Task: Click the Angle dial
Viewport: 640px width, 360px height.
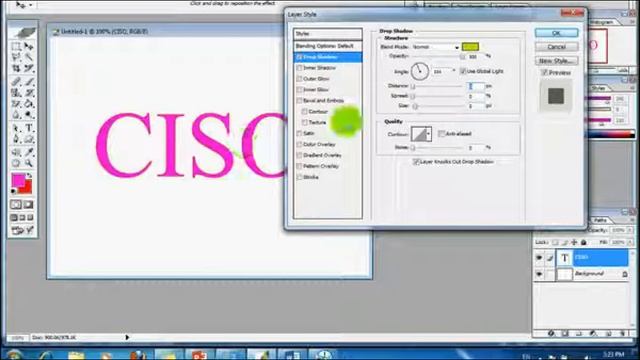Action: (420, 71)
